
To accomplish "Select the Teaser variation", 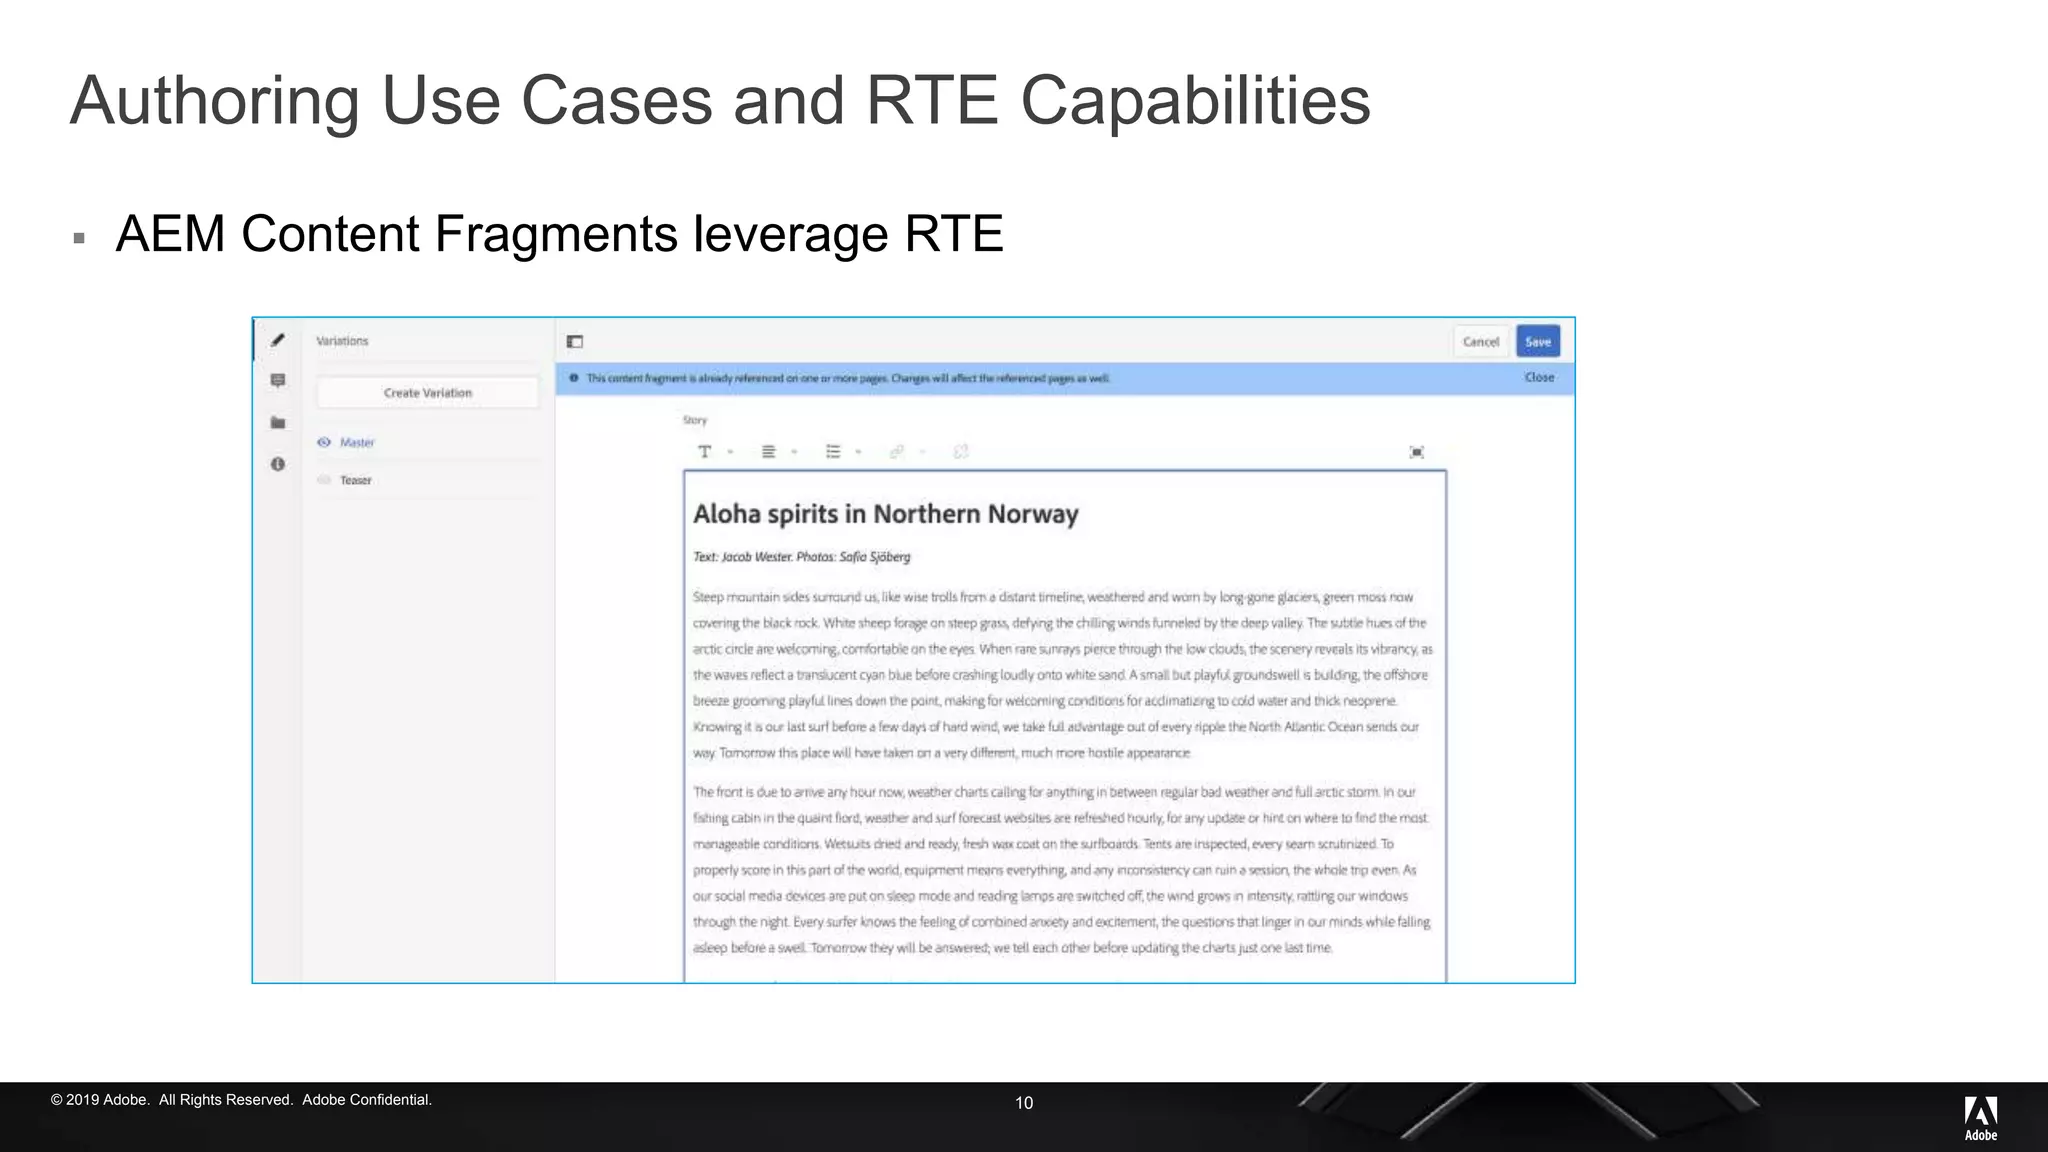I will (x=356, y=480).
